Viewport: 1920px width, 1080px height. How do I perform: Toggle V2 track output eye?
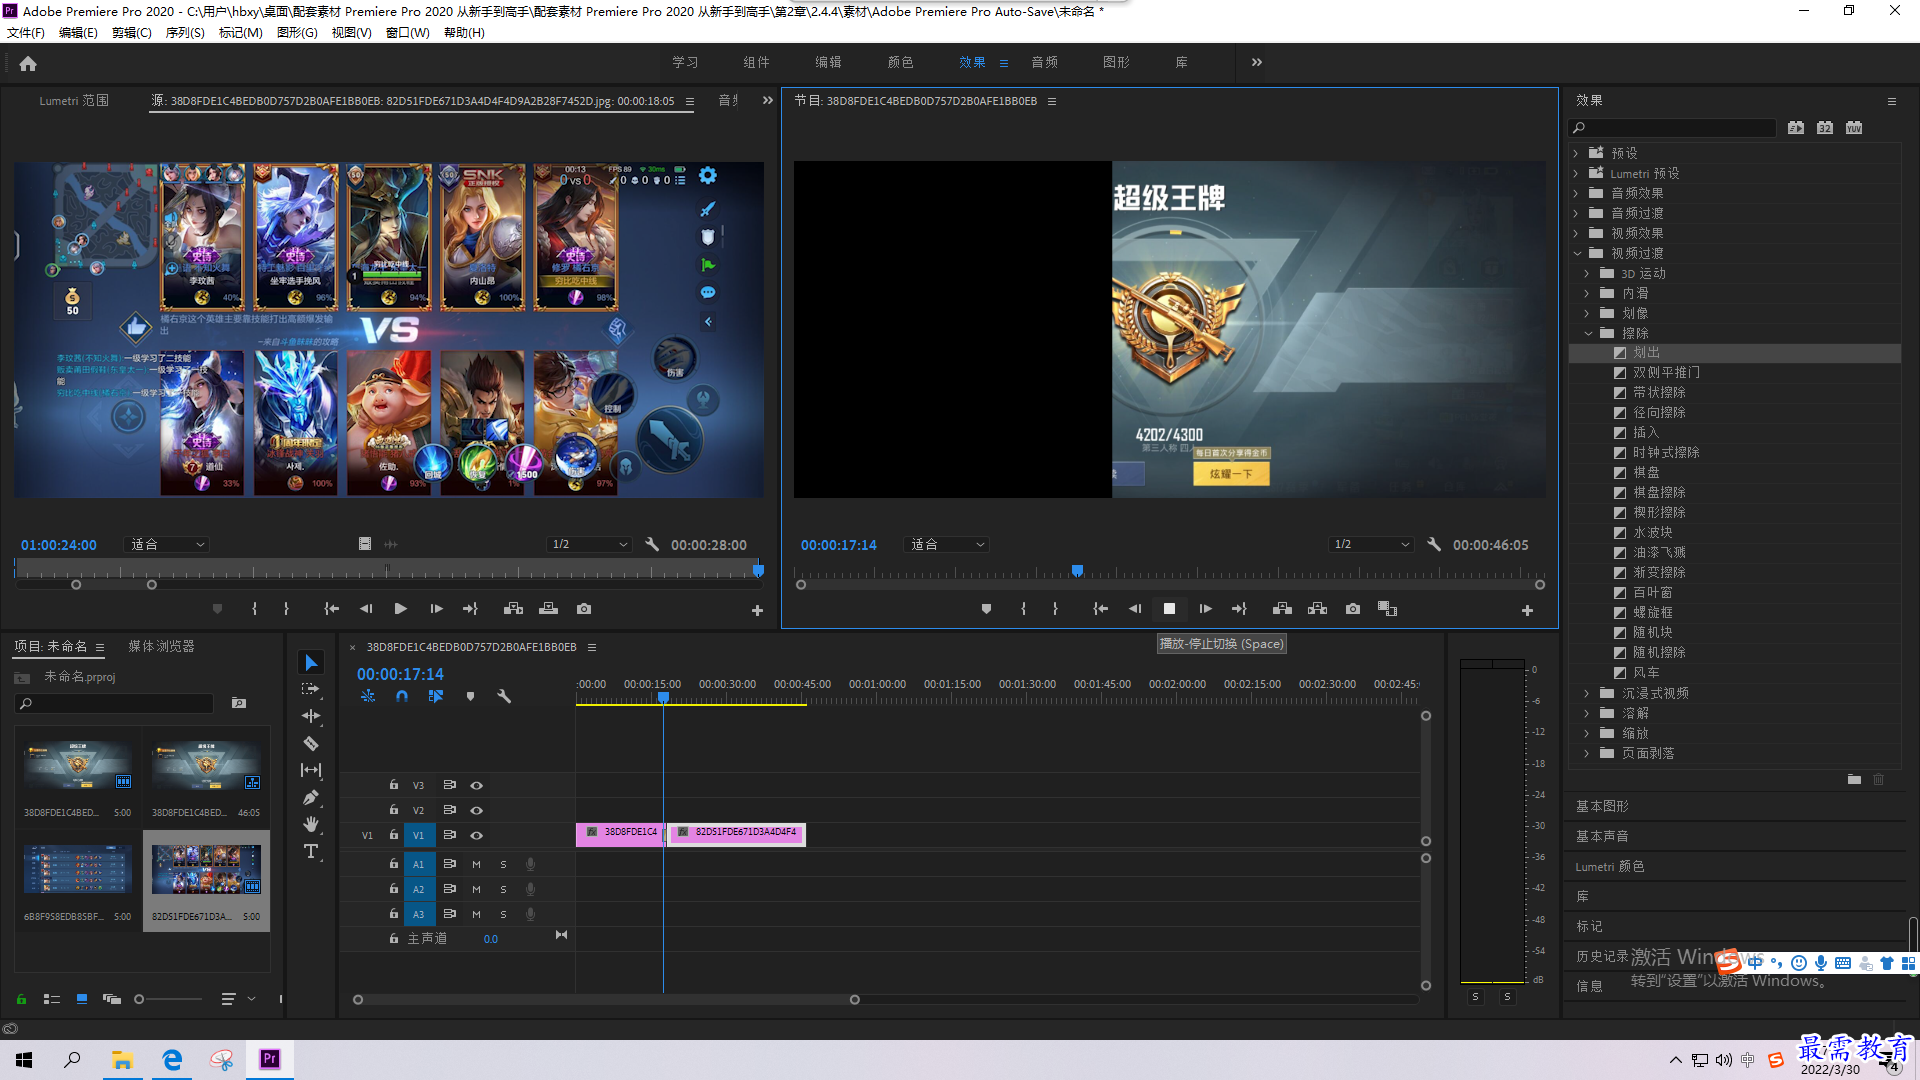(477, 810)
